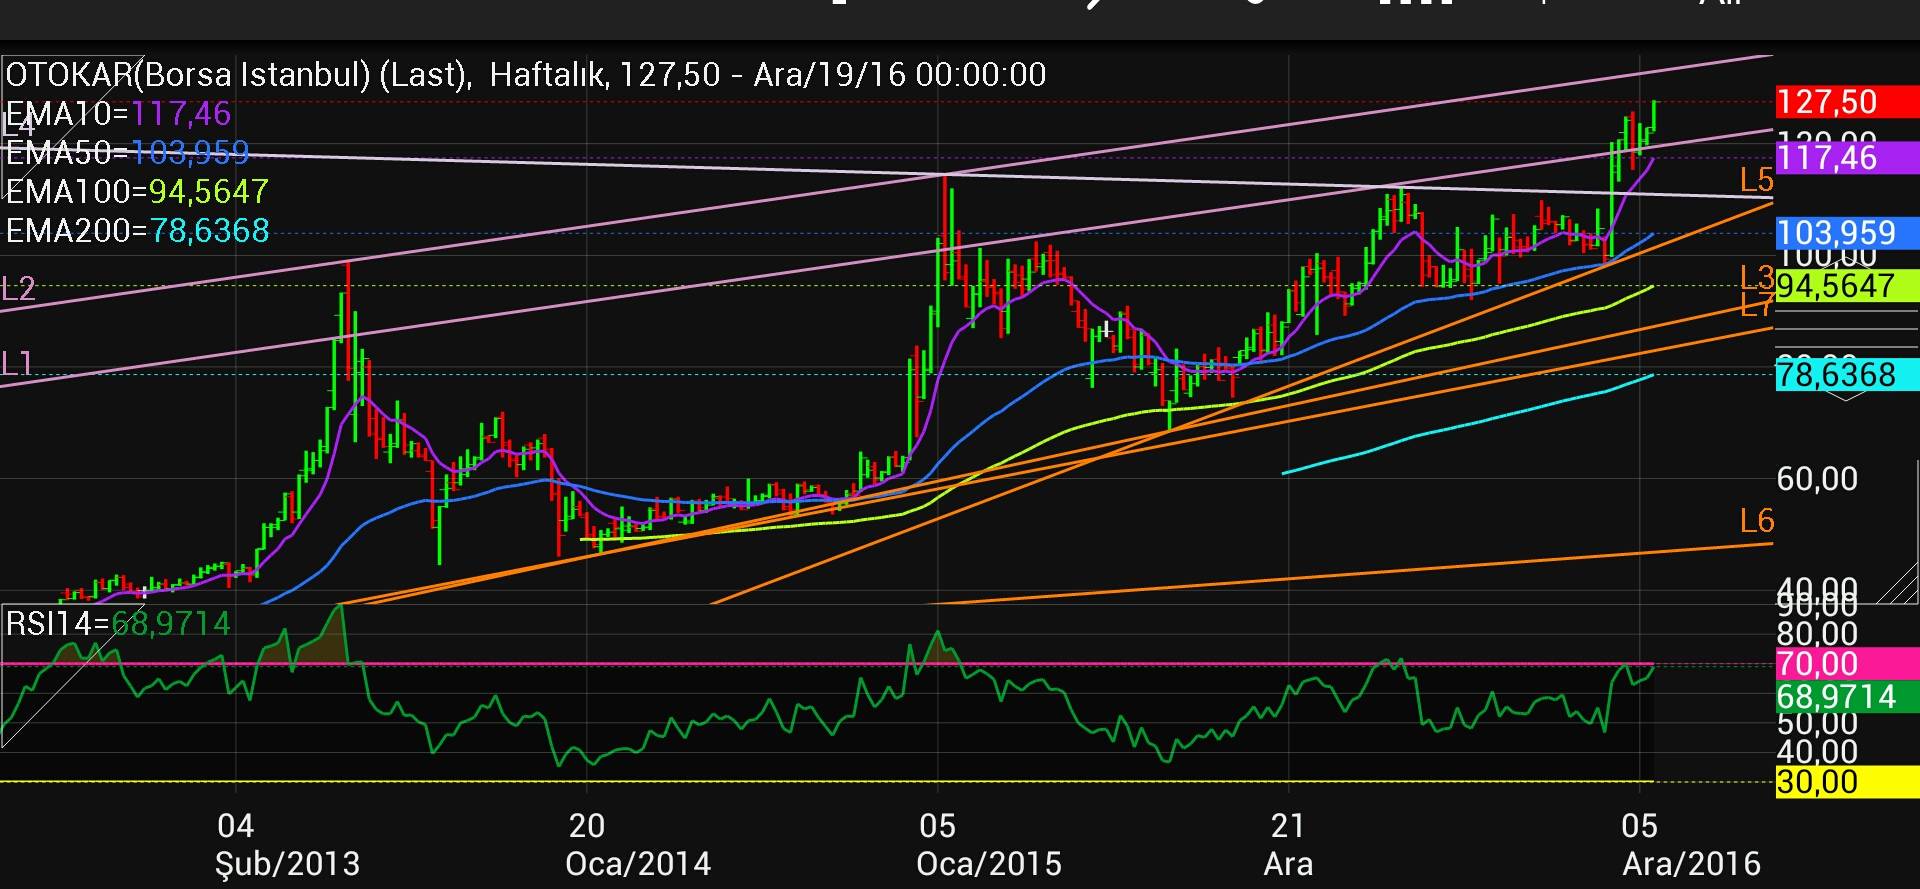Click the 05 Oca/2015 date axis label
The height and width of the screenshot is (889, 1920).
coord(987,845)
